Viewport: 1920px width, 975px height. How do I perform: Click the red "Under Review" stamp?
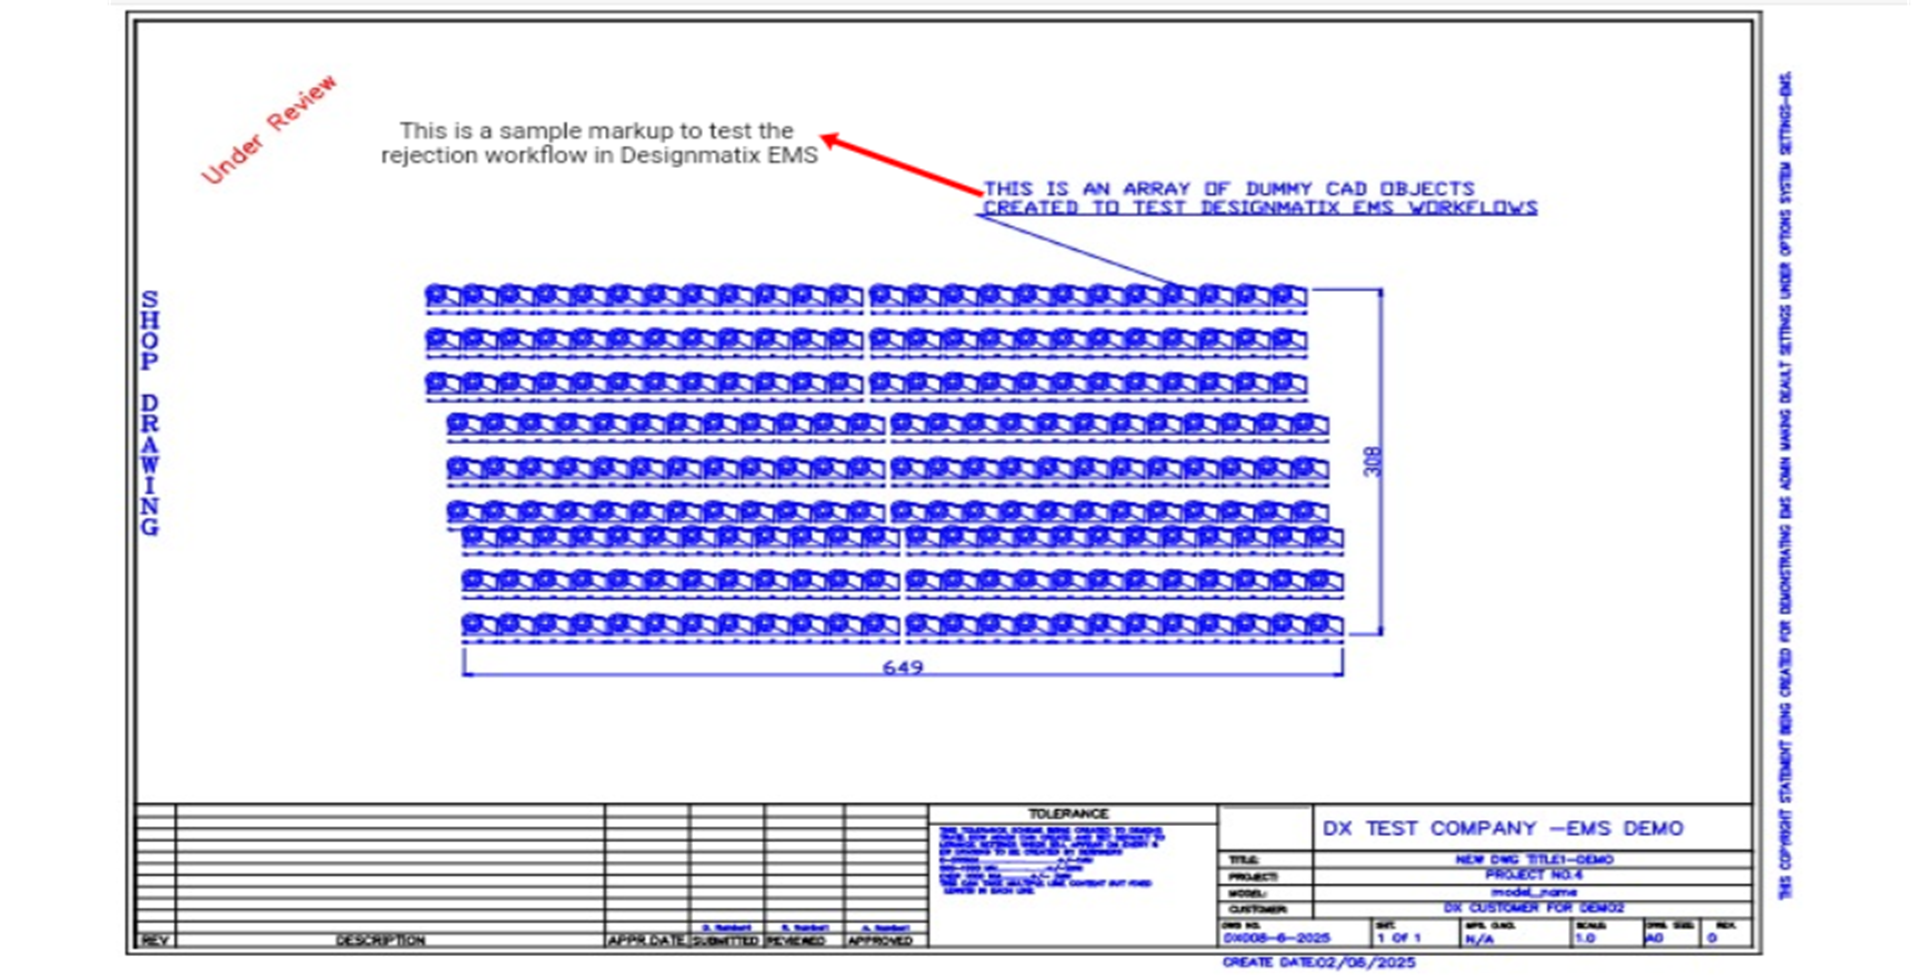coord(269,130)
